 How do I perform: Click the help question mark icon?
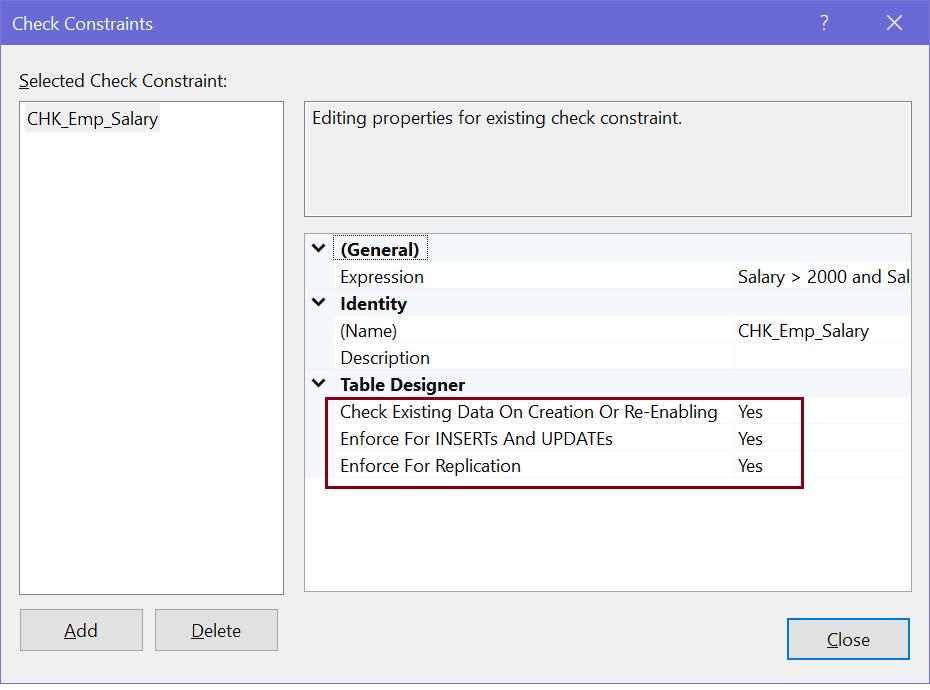point(823,22)
